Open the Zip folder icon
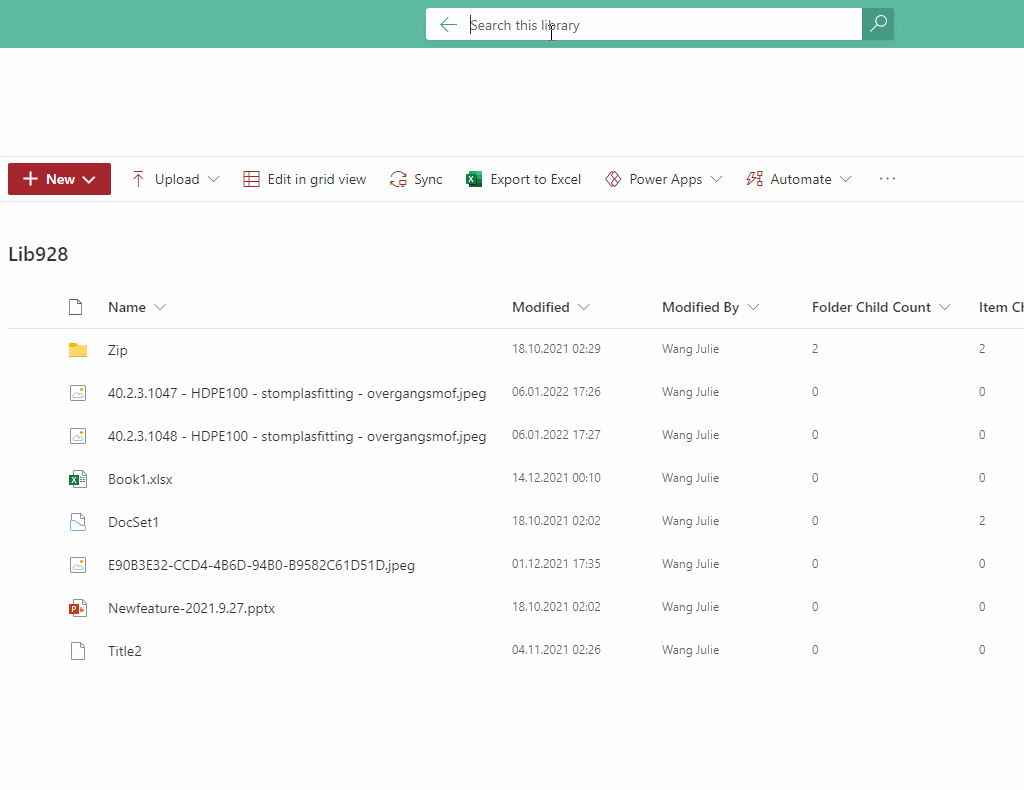This screenshot has width=1024, height=790. click(x=78, y=349)
